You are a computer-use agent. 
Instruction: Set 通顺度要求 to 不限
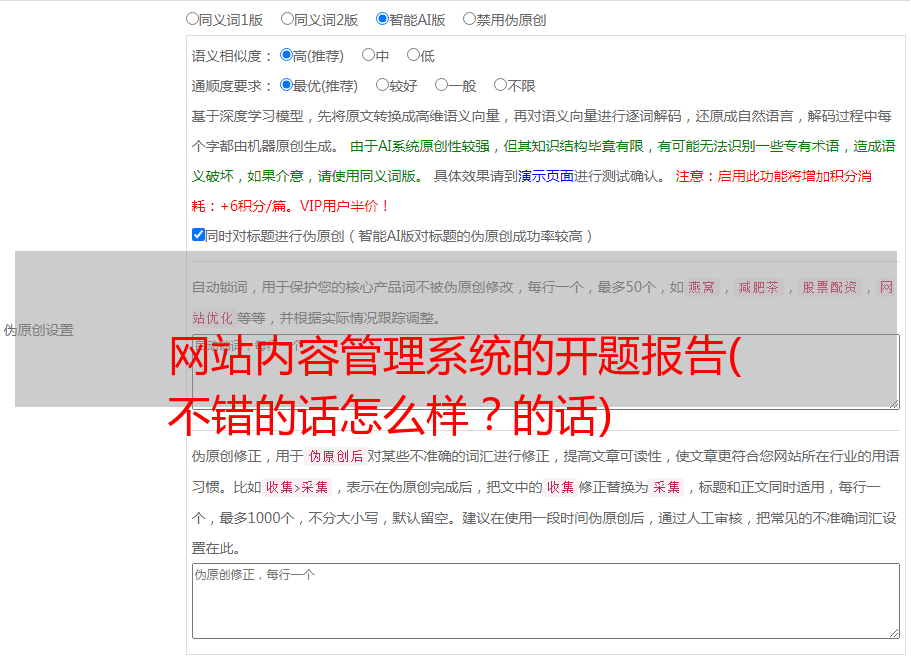pyautogui.click(x=500, y=85)
